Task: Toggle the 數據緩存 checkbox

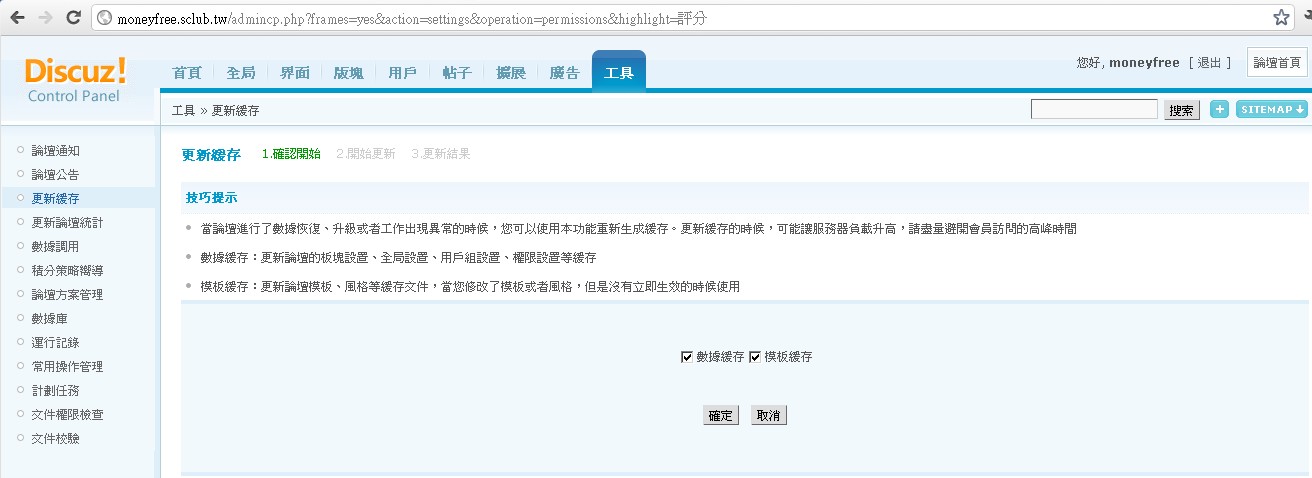Action: [x=687, y=357]
